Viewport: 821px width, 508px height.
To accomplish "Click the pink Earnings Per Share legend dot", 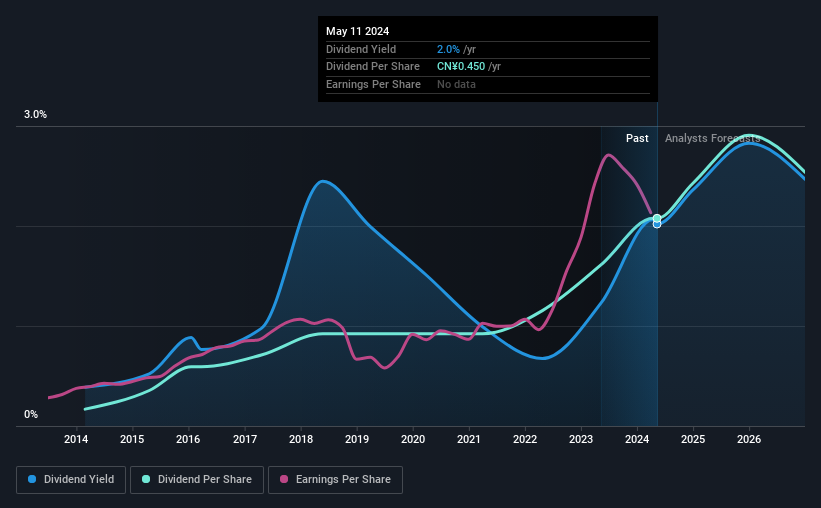I will (x=284, y=479).
